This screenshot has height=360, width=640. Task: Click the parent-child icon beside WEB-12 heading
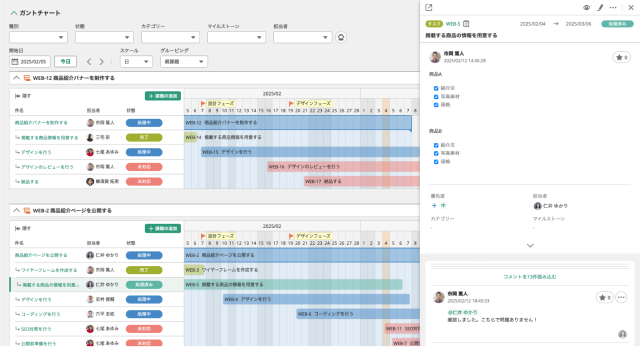27,78
